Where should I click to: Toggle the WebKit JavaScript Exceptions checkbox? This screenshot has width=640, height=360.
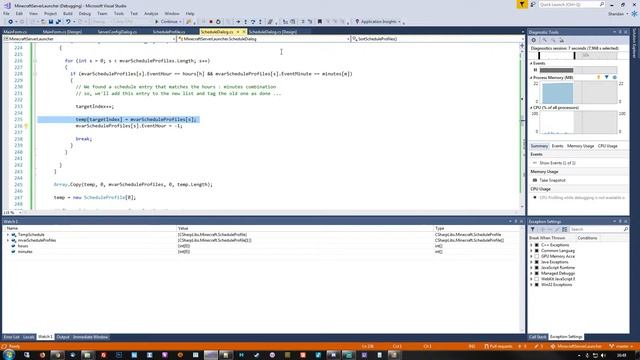click(537, 279)
